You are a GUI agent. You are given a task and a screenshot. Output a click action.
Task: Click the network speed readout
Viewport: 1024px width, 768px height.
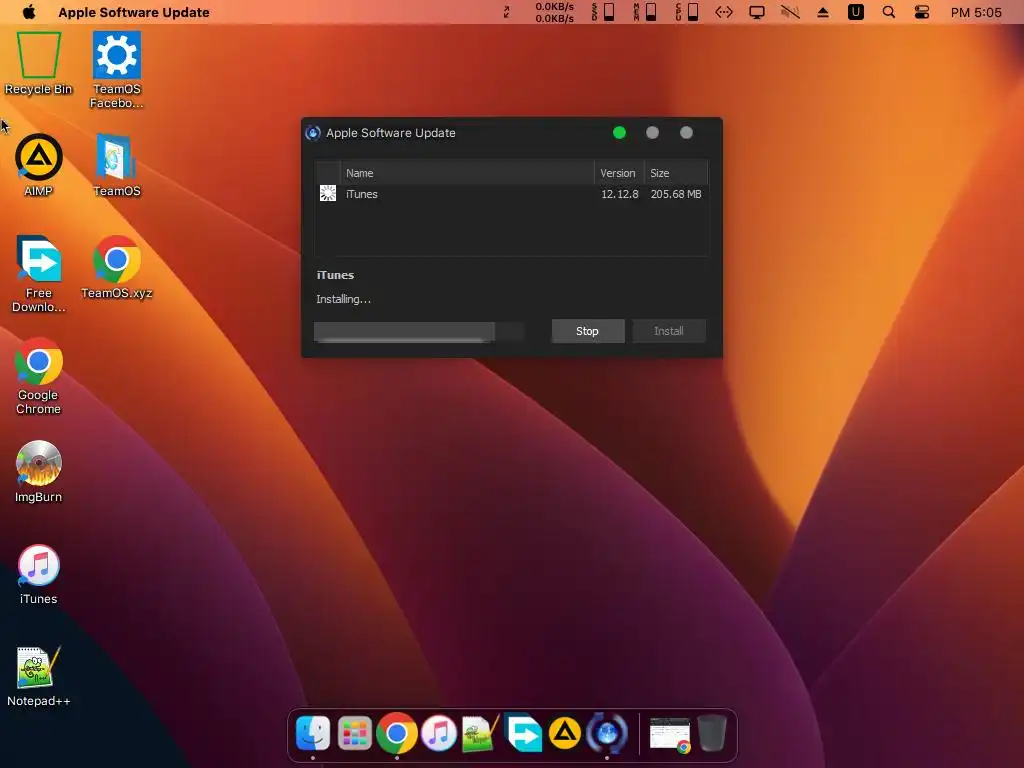[x=554, y=12]
